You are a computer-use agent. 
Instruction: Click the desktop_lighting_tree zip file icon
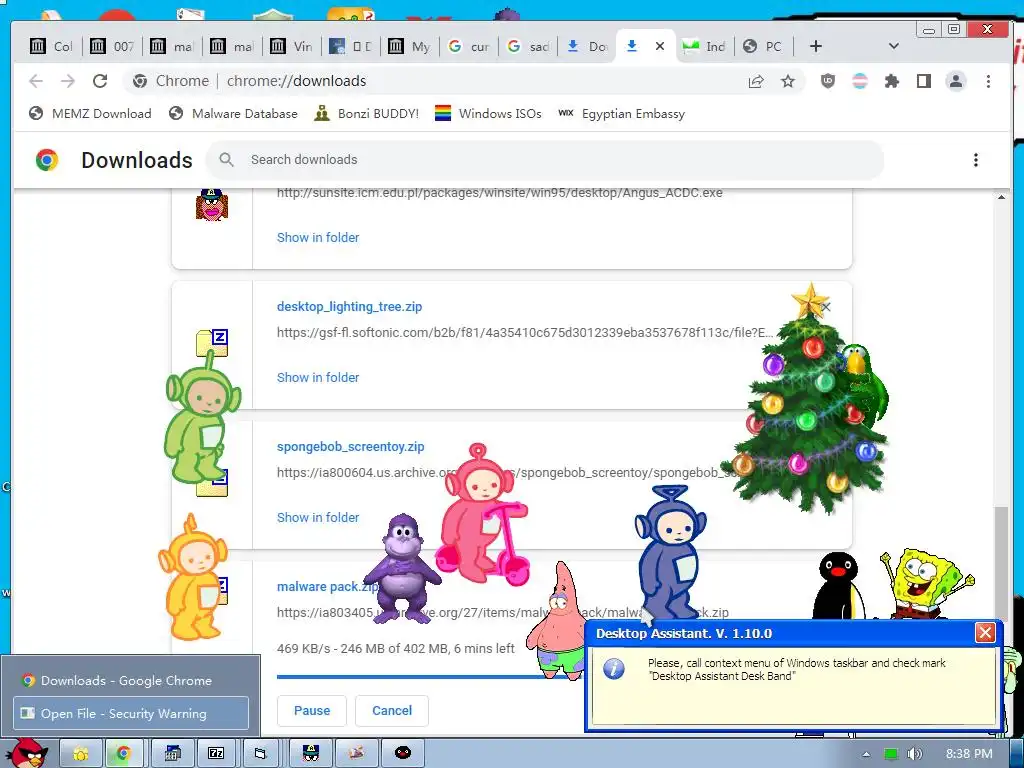[212, 343]
